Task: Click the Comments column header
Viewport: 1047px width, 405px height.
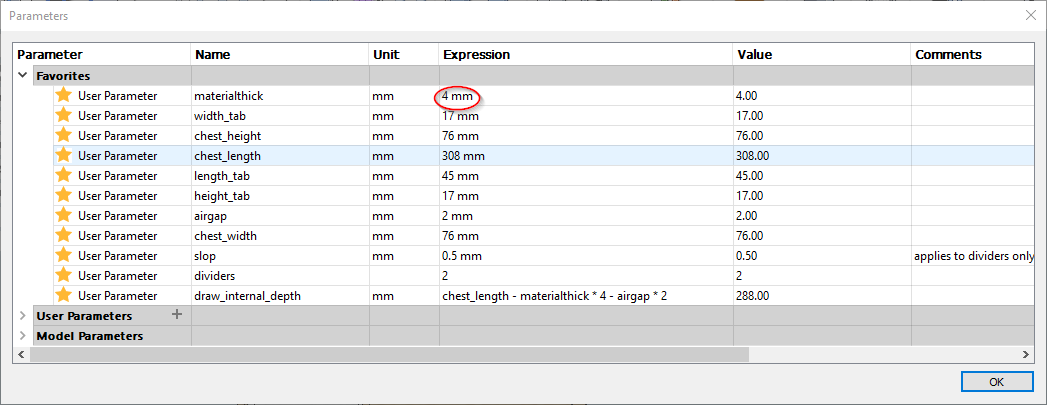Action: [948, 55]
